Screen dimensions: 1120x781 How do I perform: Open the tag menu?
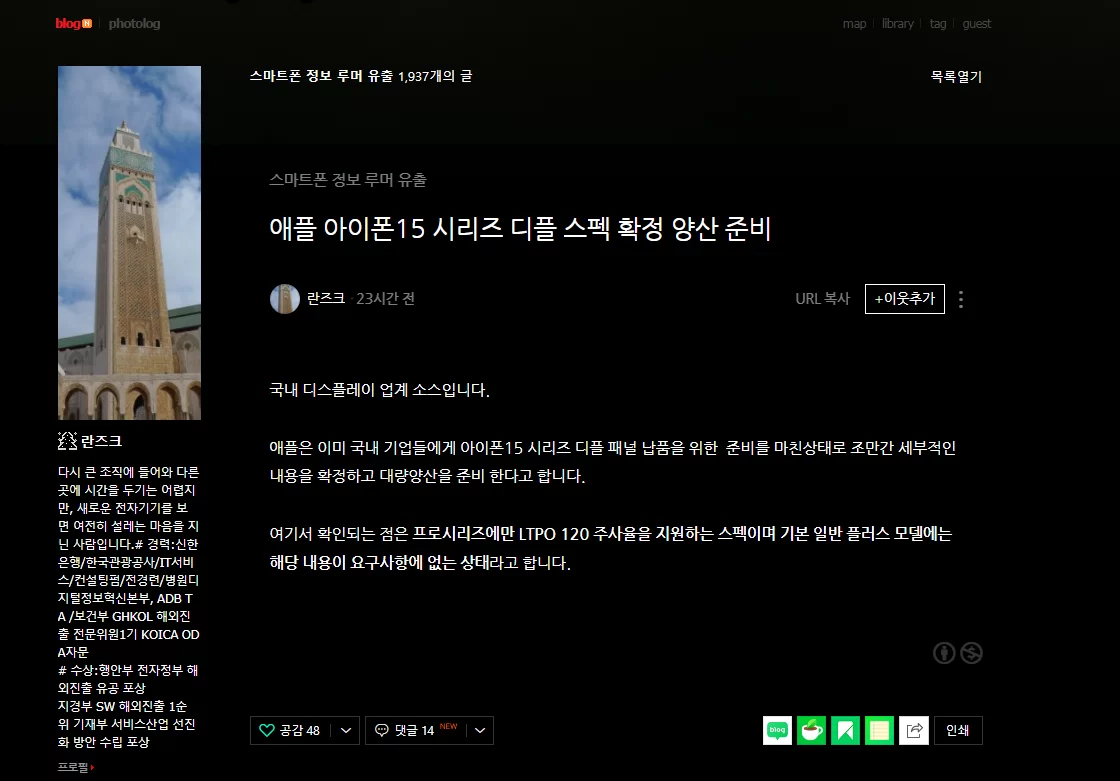(x=938, y=24)
